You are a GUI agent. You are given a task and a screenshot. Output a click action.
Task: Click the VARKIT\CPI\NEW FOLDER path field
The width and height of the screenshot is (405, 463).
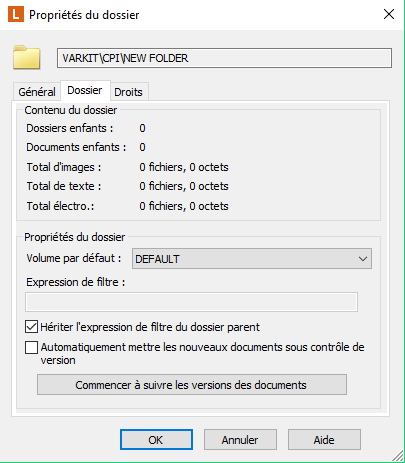(x=224, y=58)
